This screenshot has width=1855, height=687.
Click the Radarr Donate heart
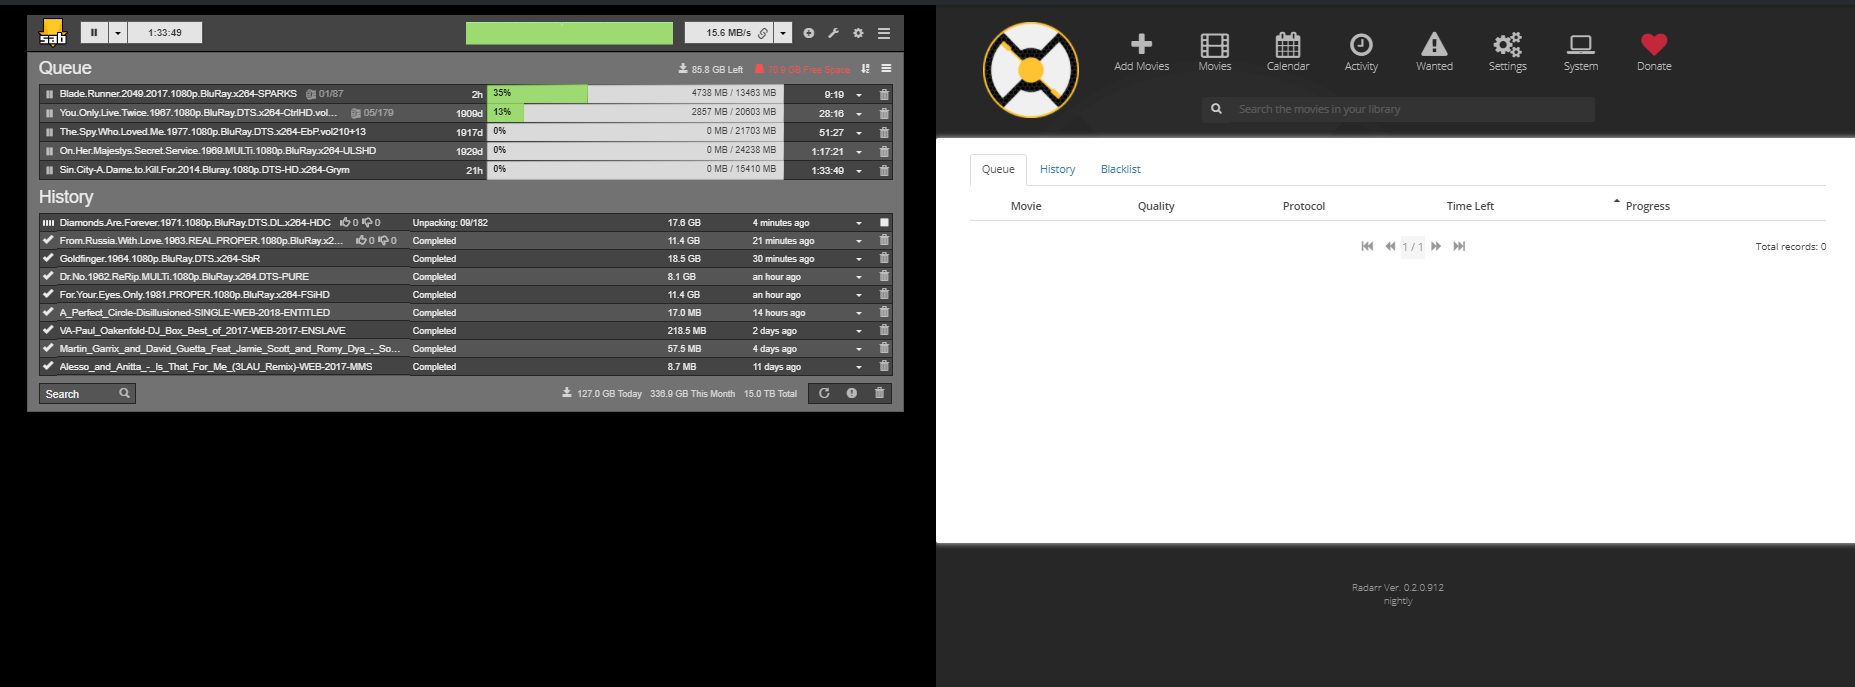click(x=1654, y=52)
